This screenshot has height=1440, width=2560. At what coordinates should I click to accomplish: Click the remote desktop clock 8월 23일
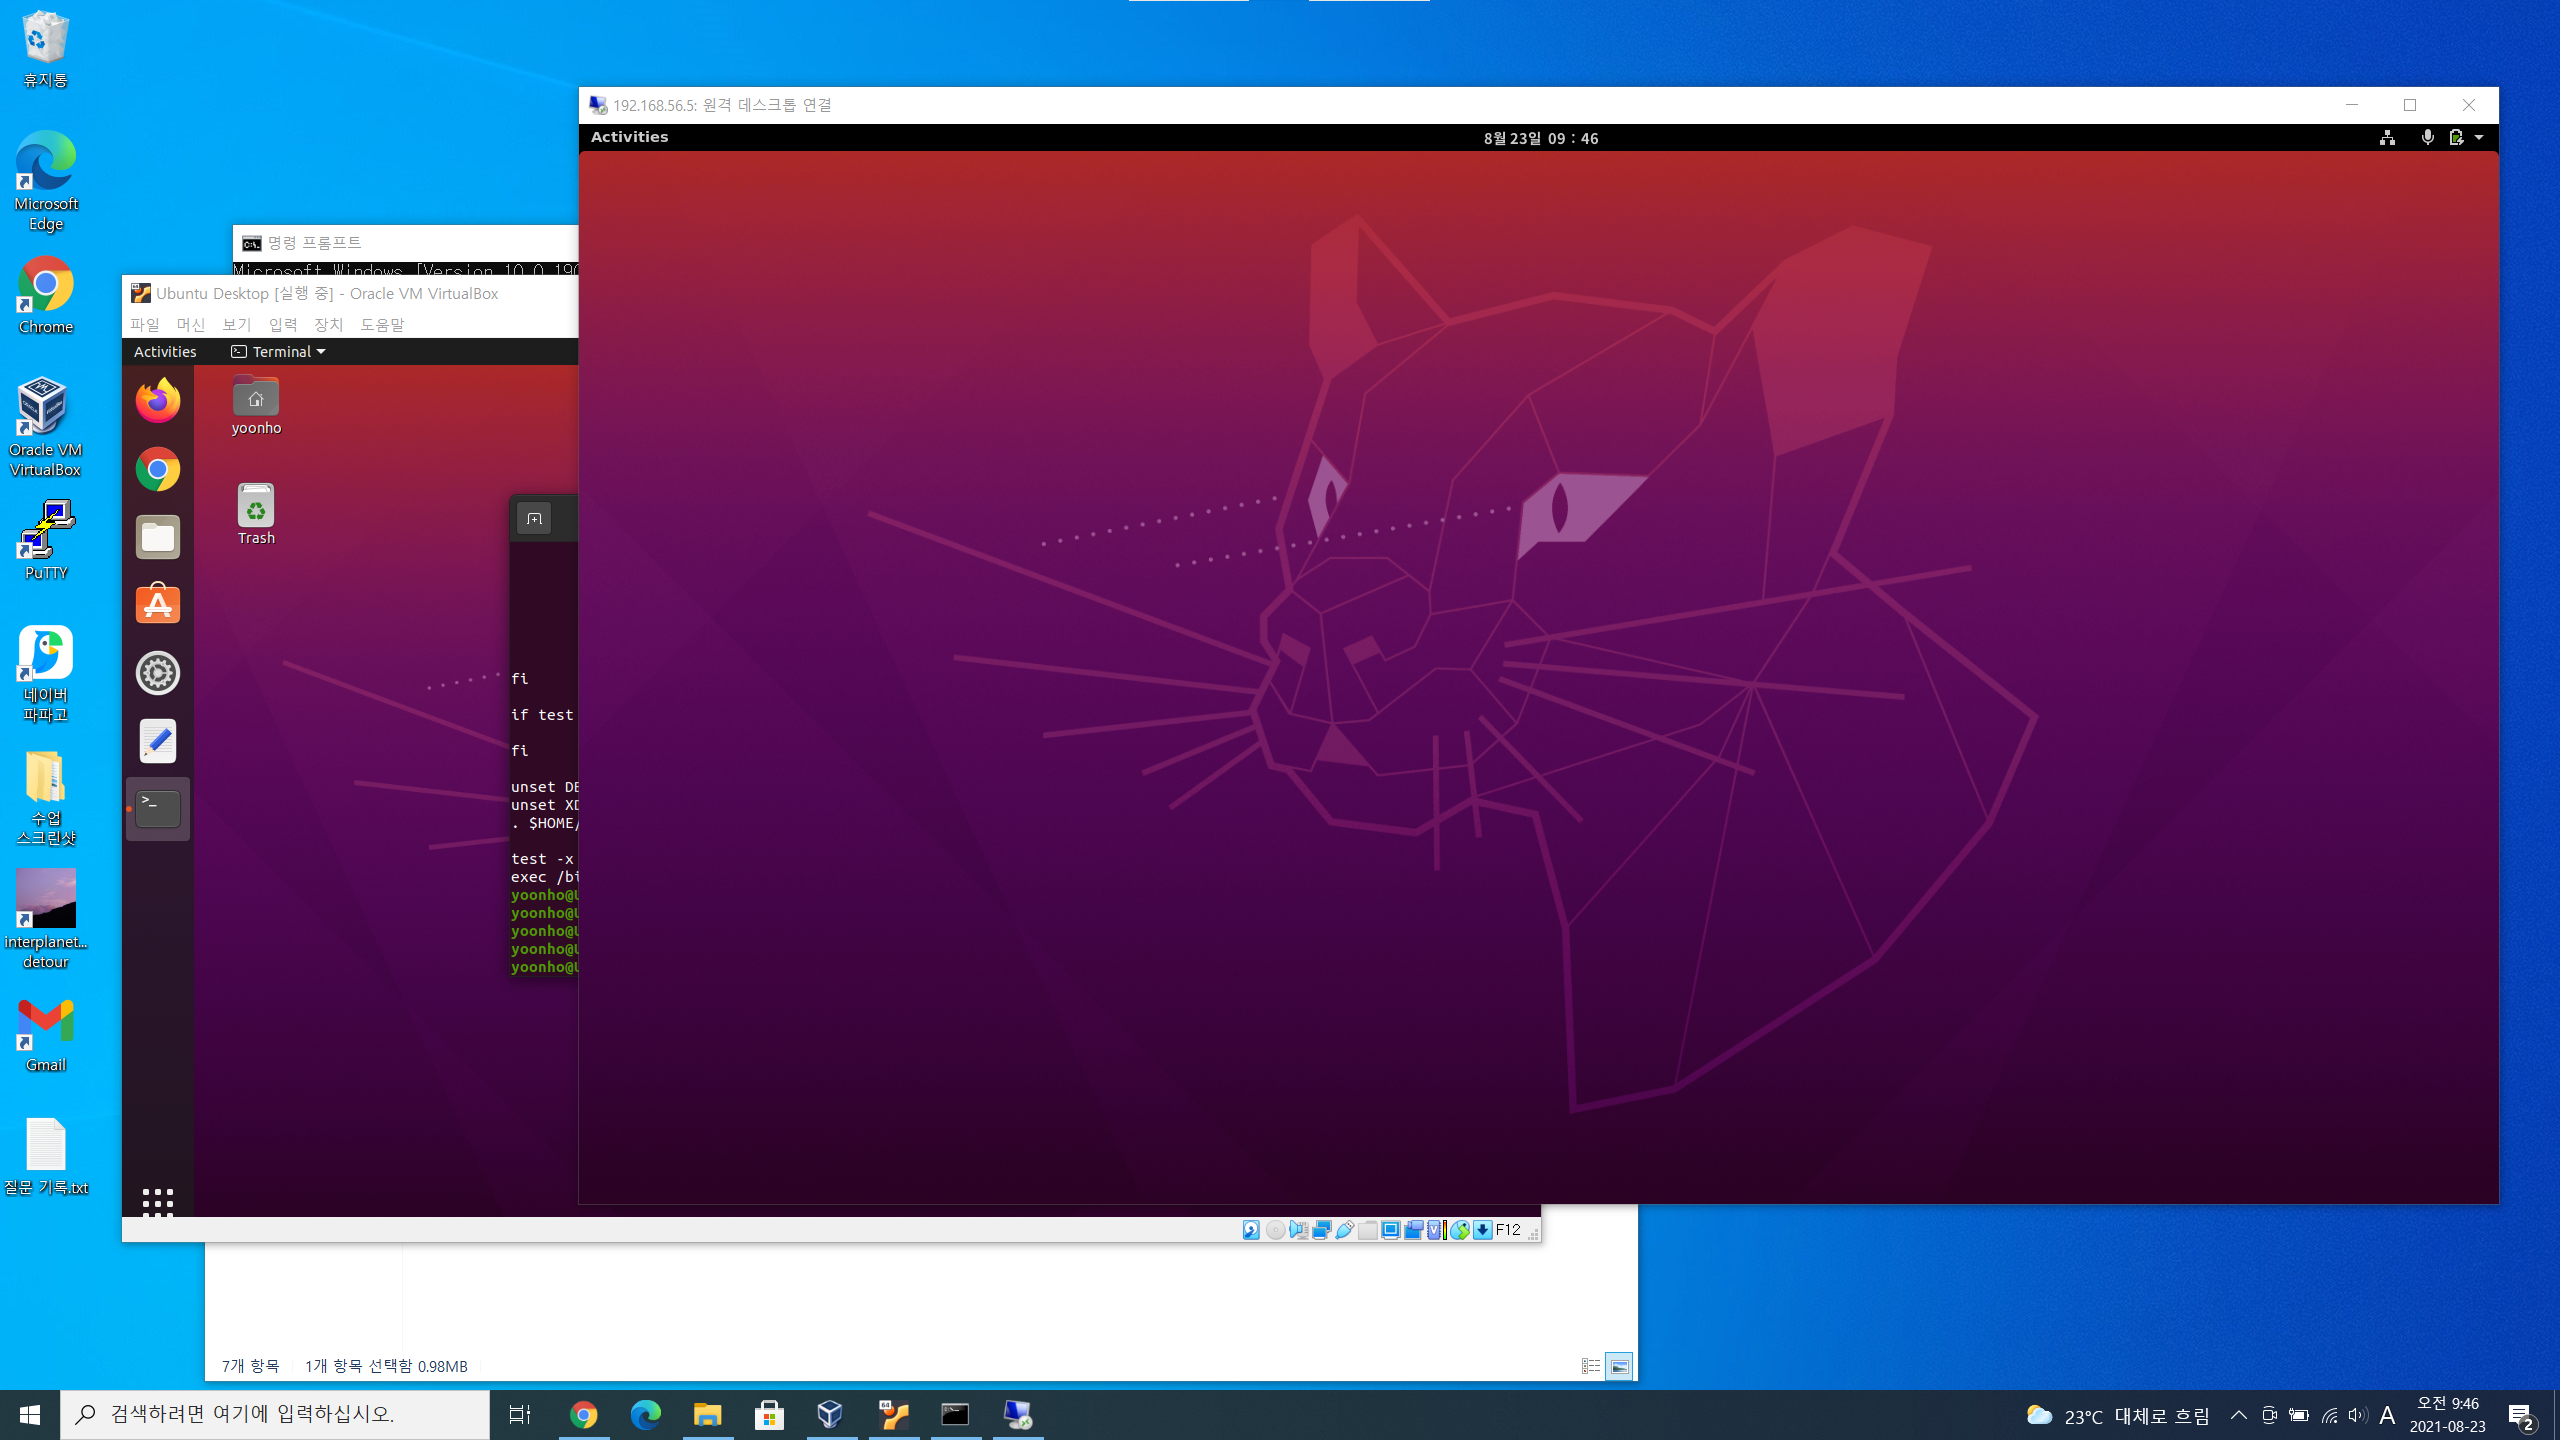pos(1540,138)
